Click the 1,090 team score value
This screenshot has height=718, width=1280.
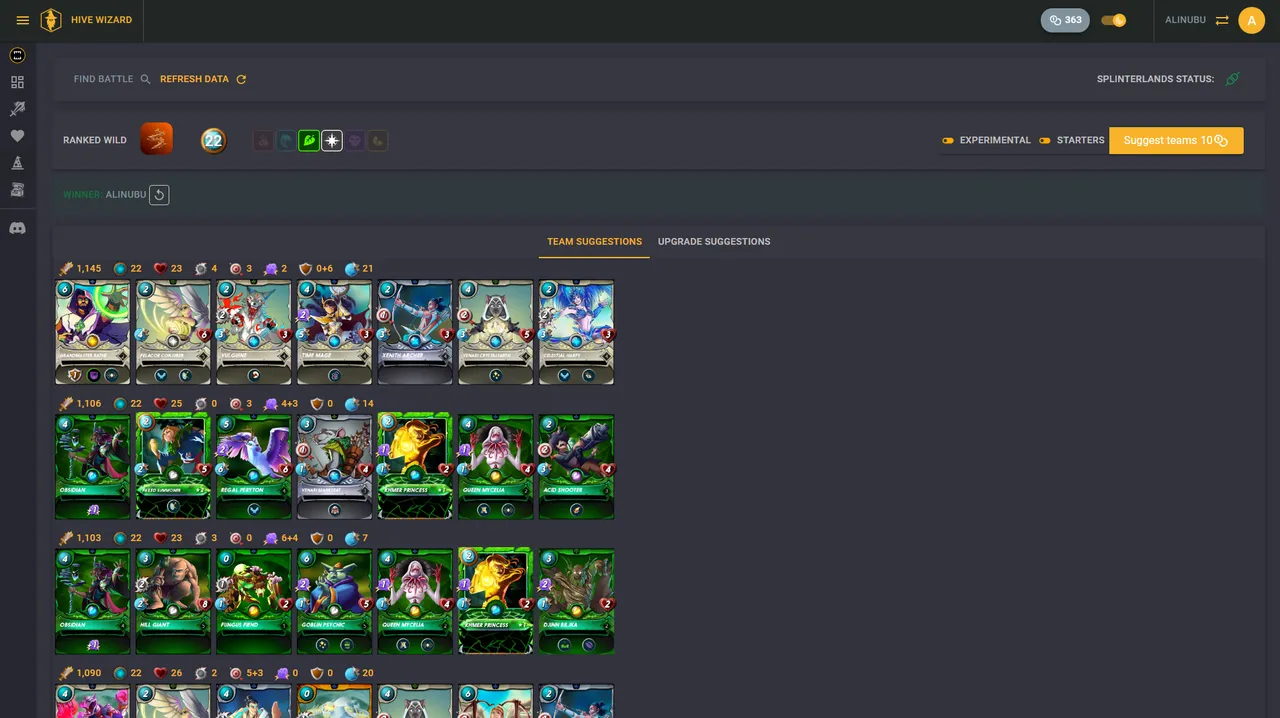point(89,673)
